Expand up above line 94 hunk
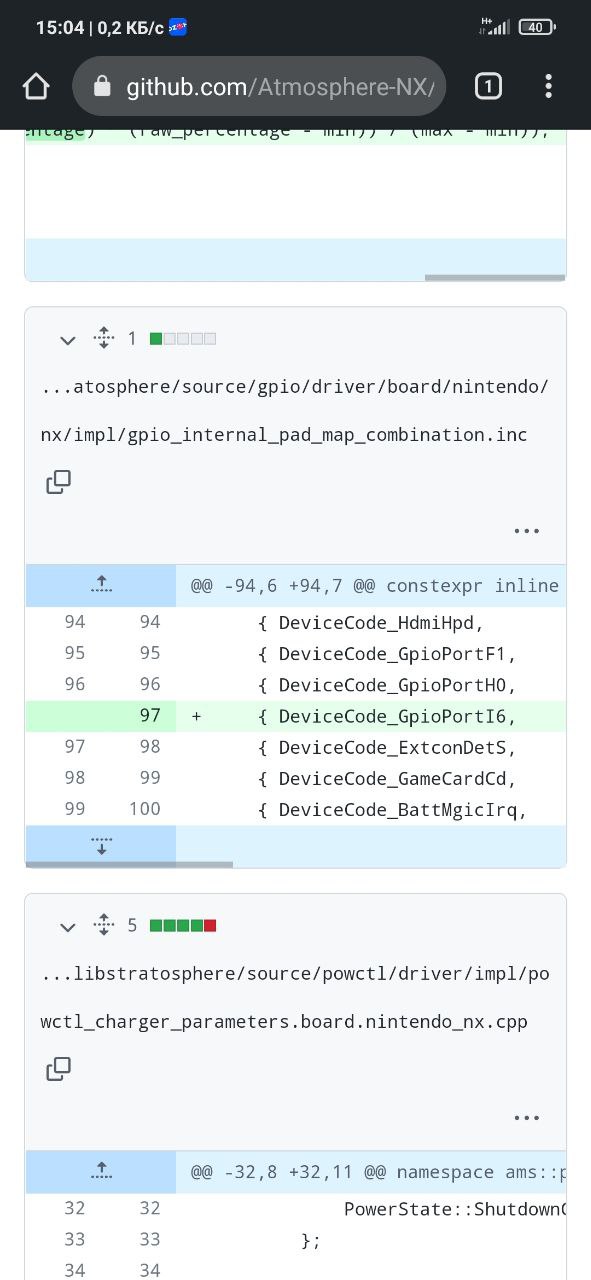Image resolution: width=591 pixels, height=1280 pixels. coord(101,585)
